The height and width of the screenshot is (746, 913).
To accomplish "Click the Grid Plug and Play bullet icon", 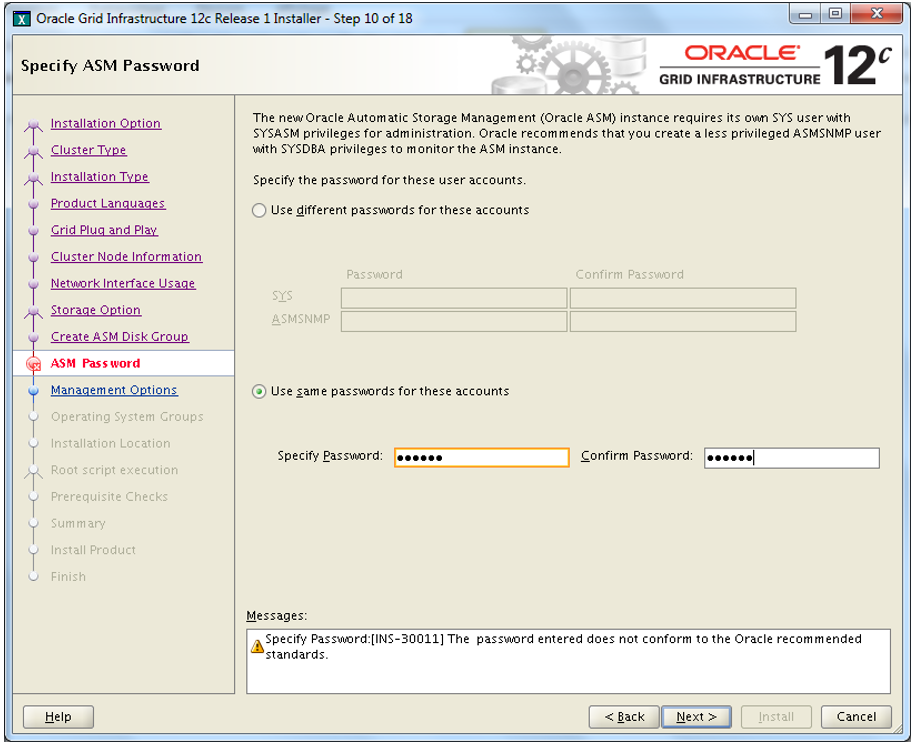I will point(34,231).
